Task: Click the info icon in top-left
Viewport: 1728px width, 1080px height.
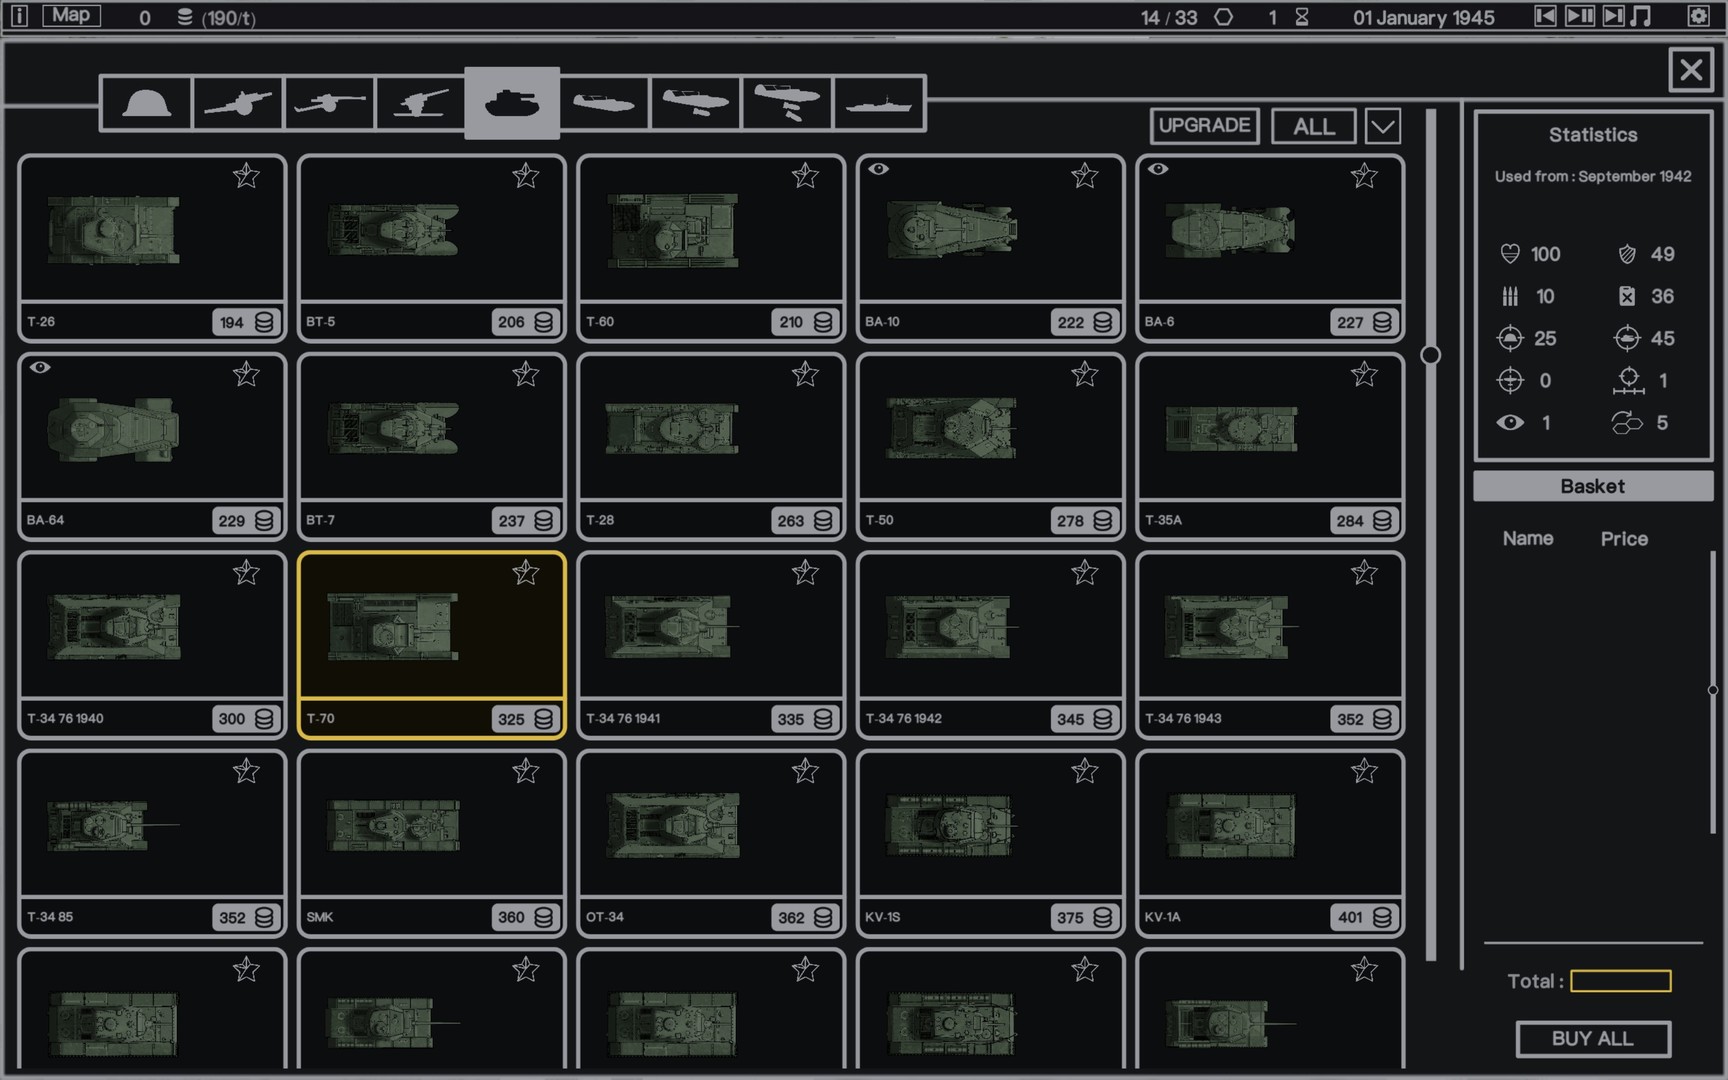Action: 19,16
